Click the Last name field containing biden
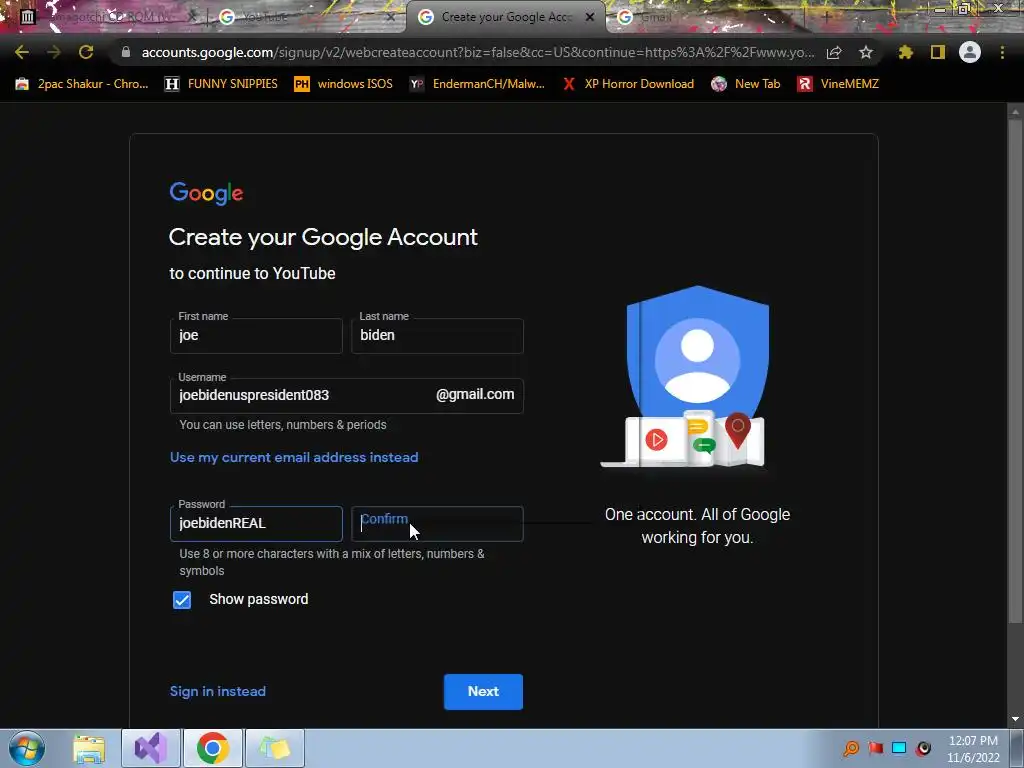This screenshot has height=768, width=1024. pyautogui.click(x=437, y=336)
